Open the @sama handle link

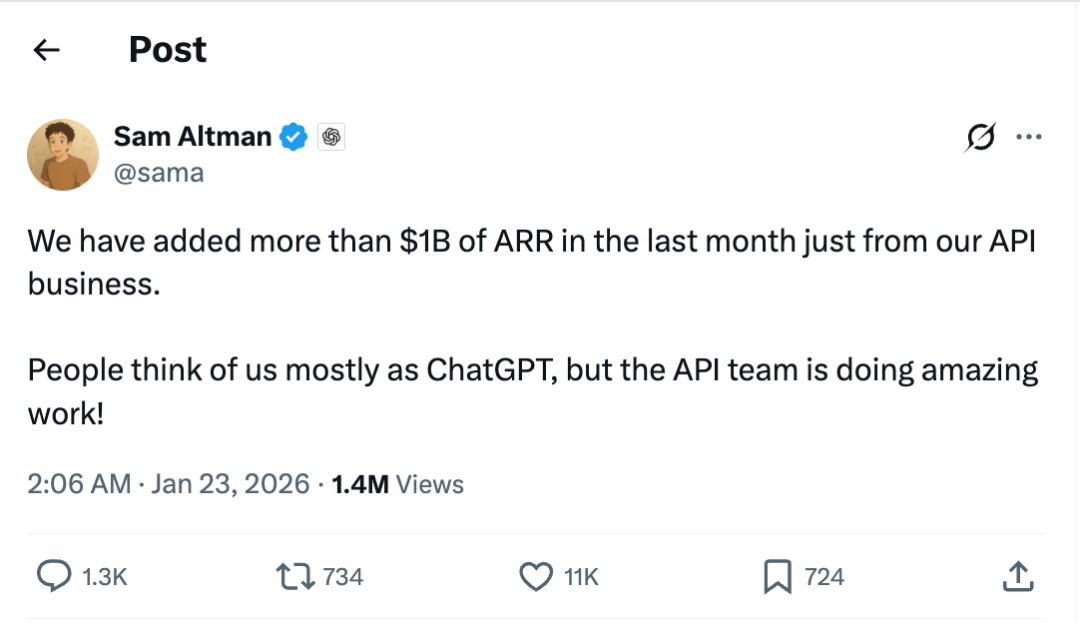click(158, 172)
